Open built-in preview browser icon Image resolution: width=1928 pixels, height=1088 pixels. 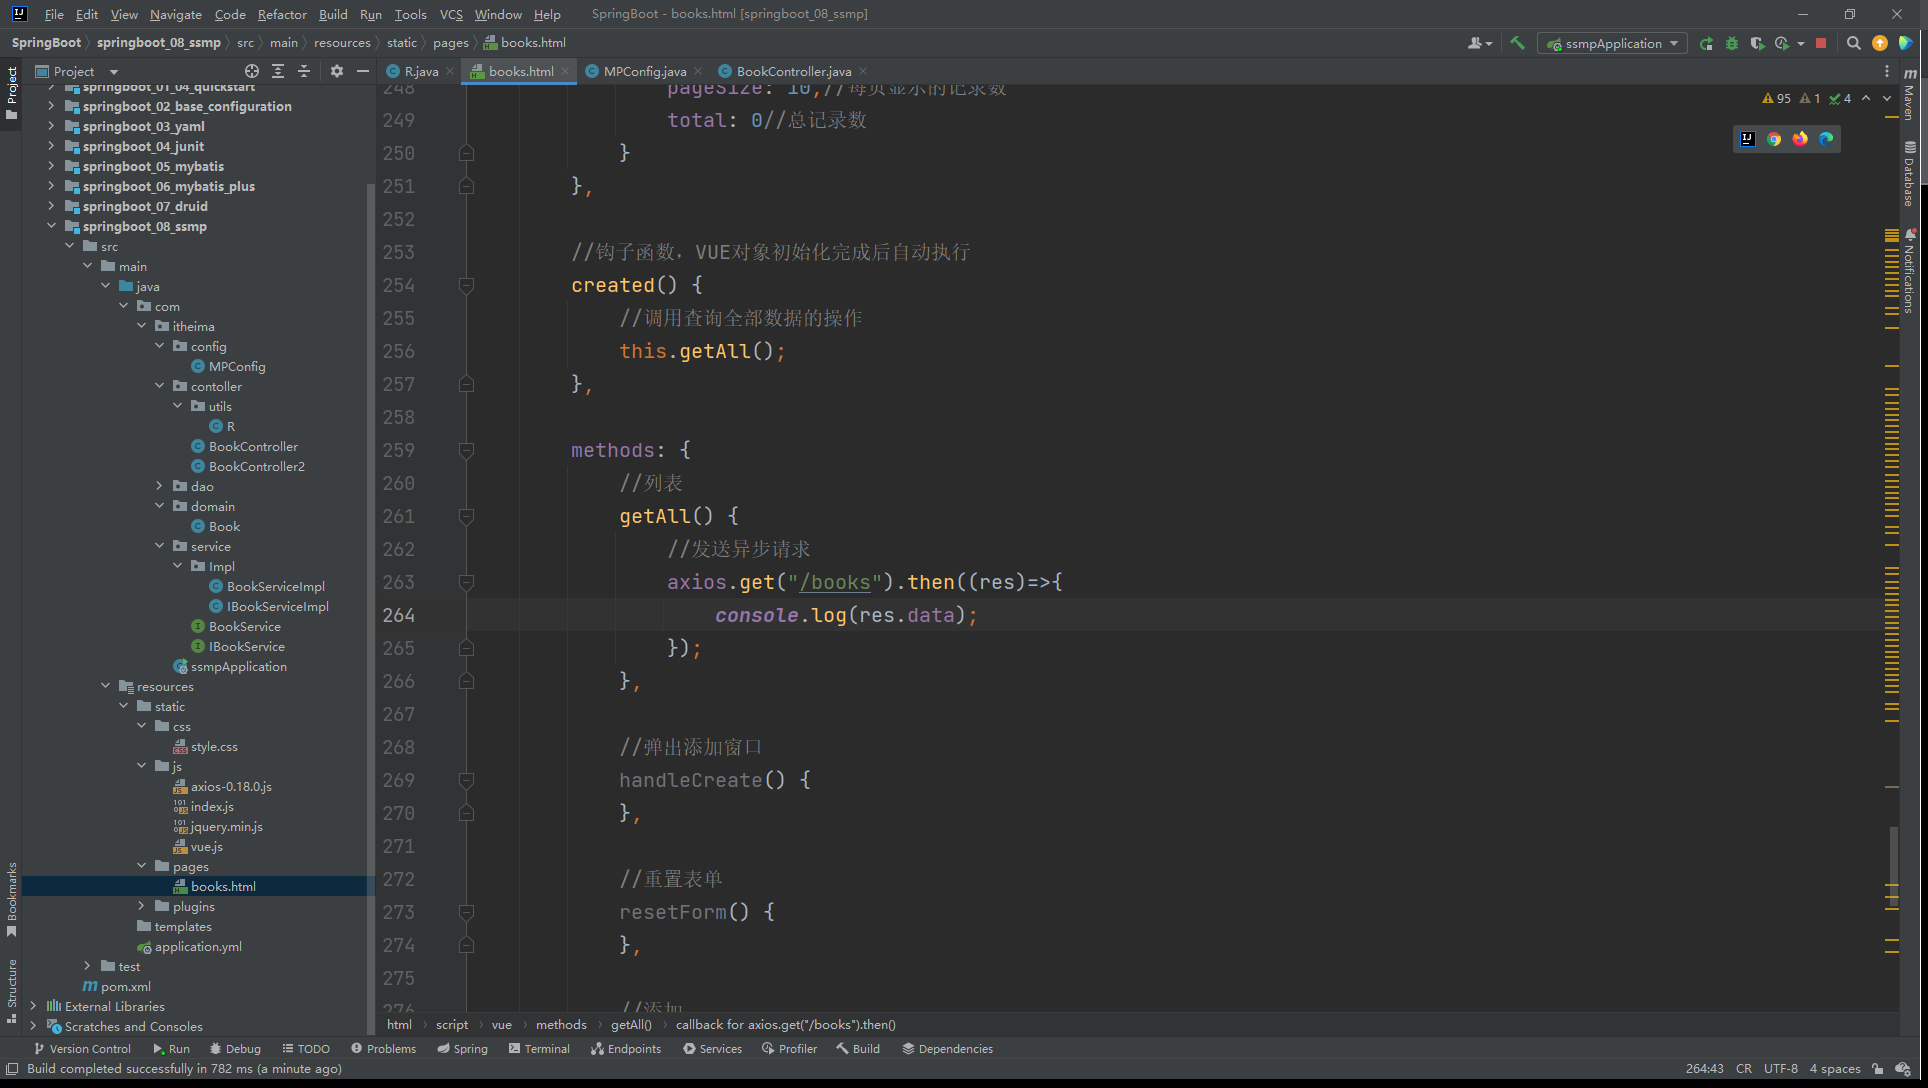1748,139
